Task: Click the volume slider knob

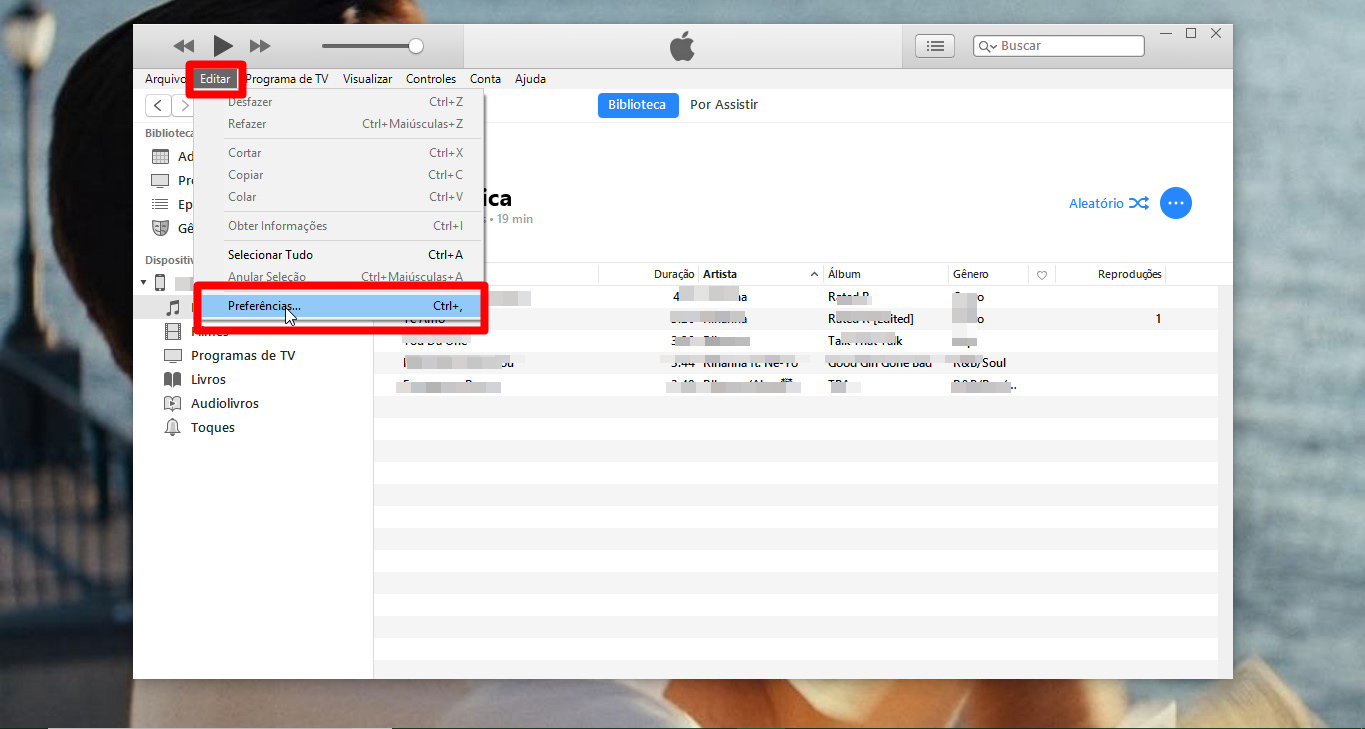Action: click(x=416, y=46)
